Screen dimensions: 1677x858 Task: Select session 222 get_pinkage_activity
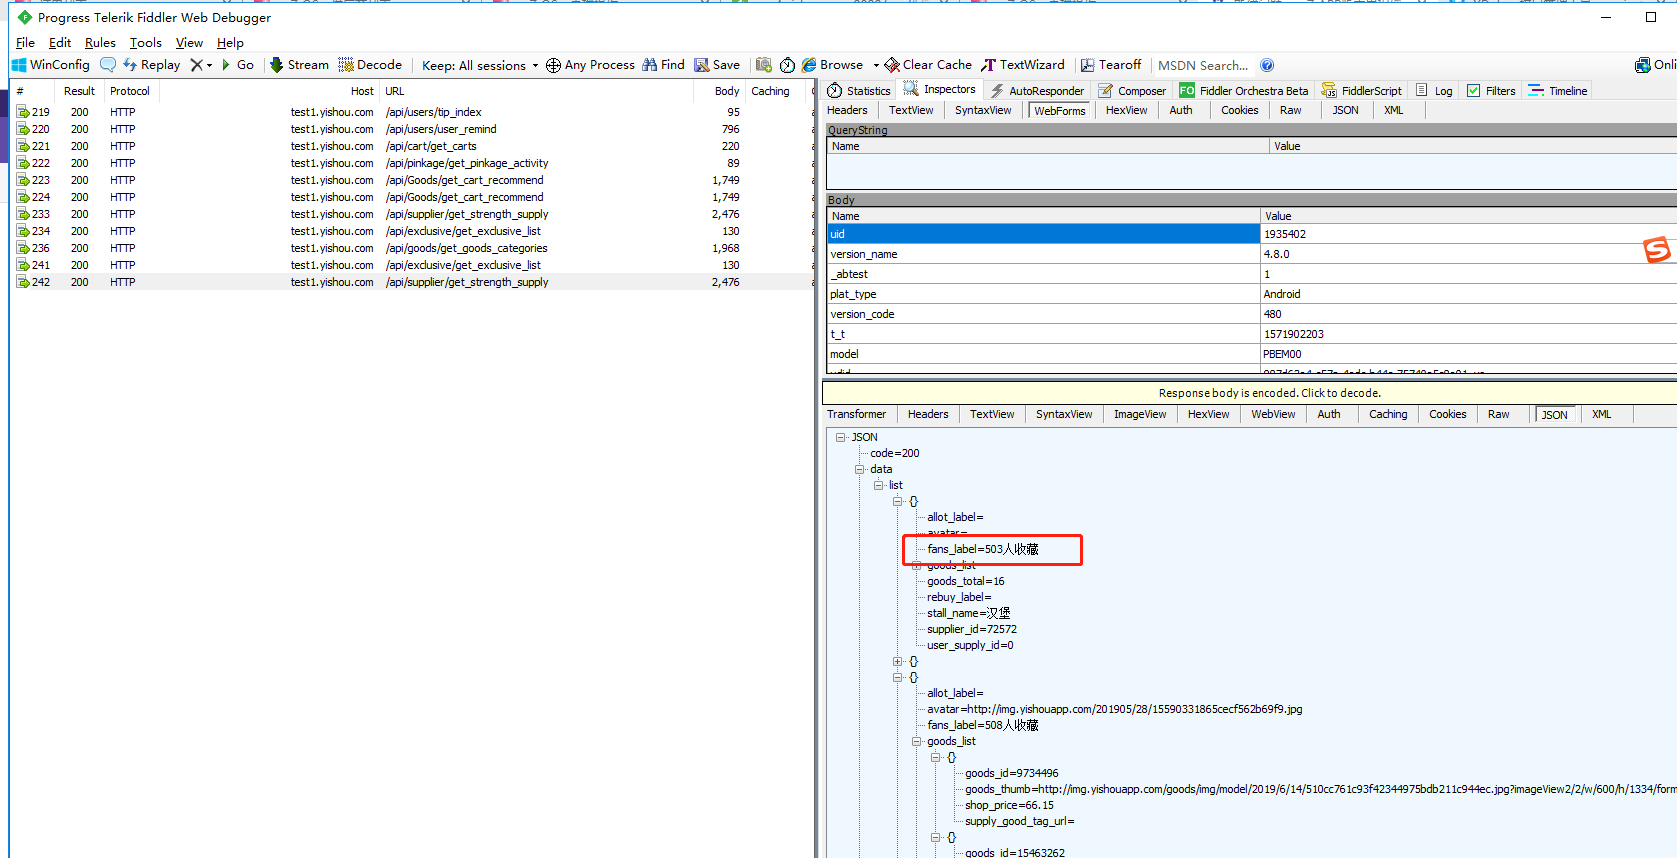pos(413,163)
